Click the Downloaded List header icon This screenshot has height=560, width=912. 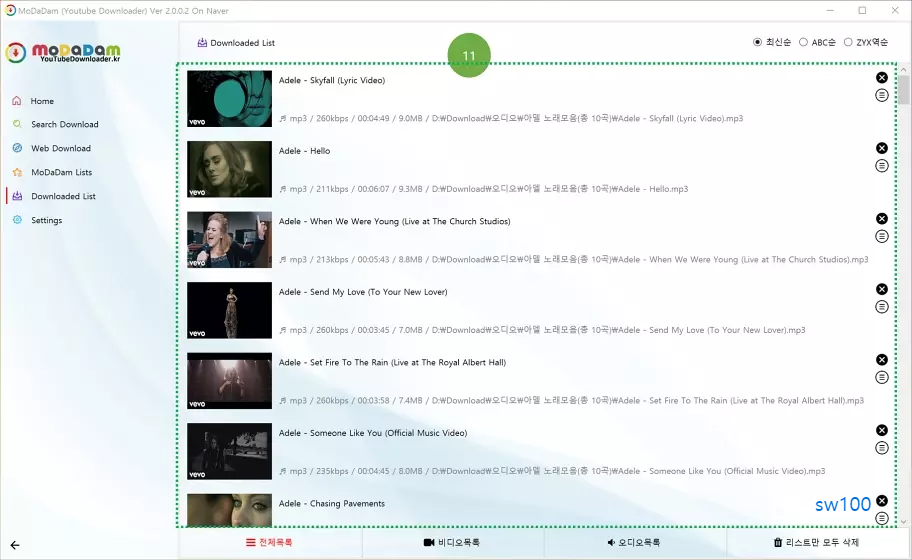pyautogui.click(x=202, y=42)
